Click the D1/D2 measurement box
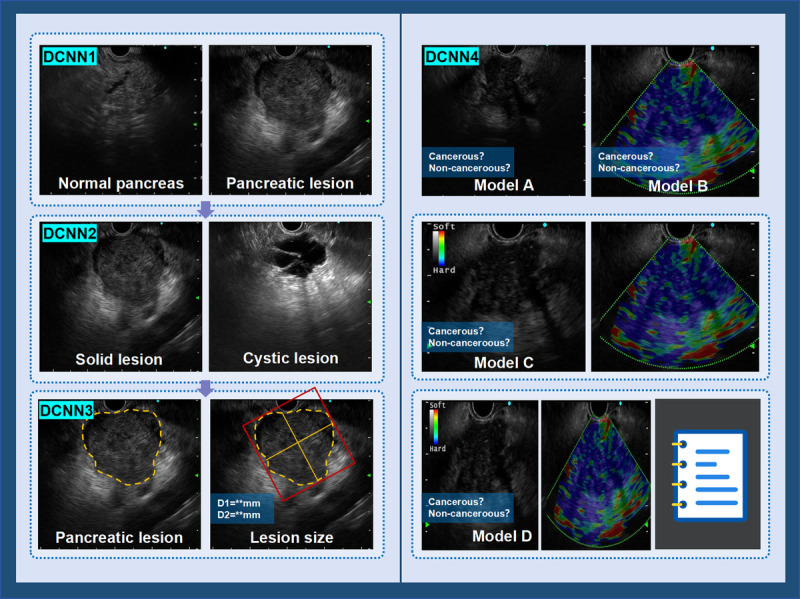Viewport: 800px width, 599px height. coord(242,509)
